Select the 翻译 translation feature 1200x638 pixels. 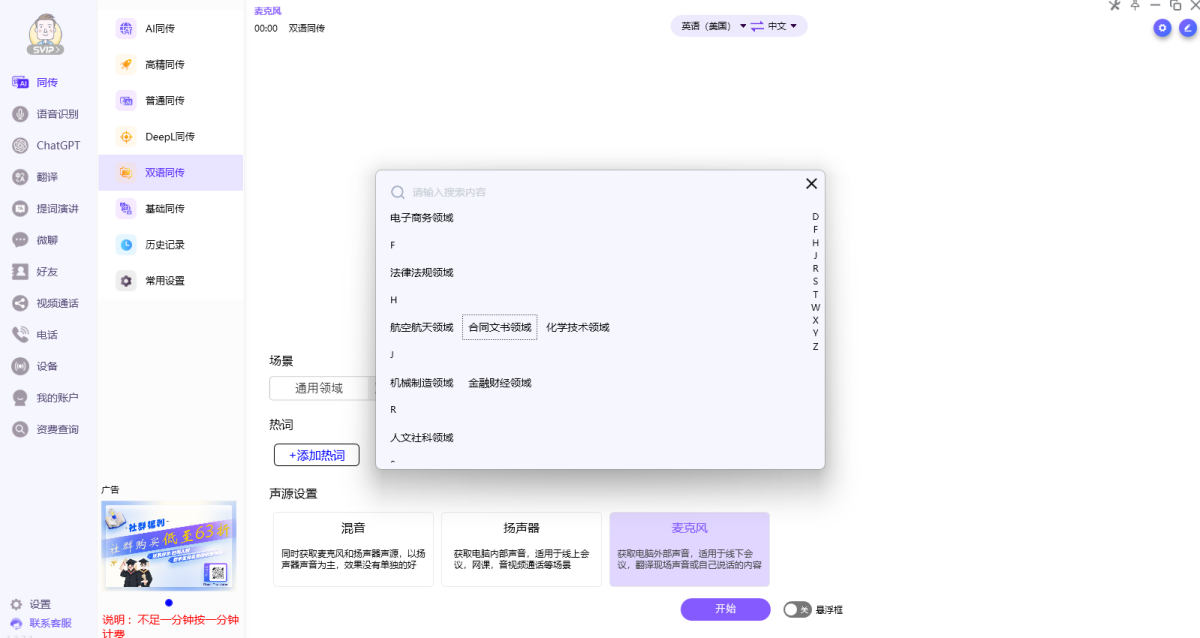47,176
